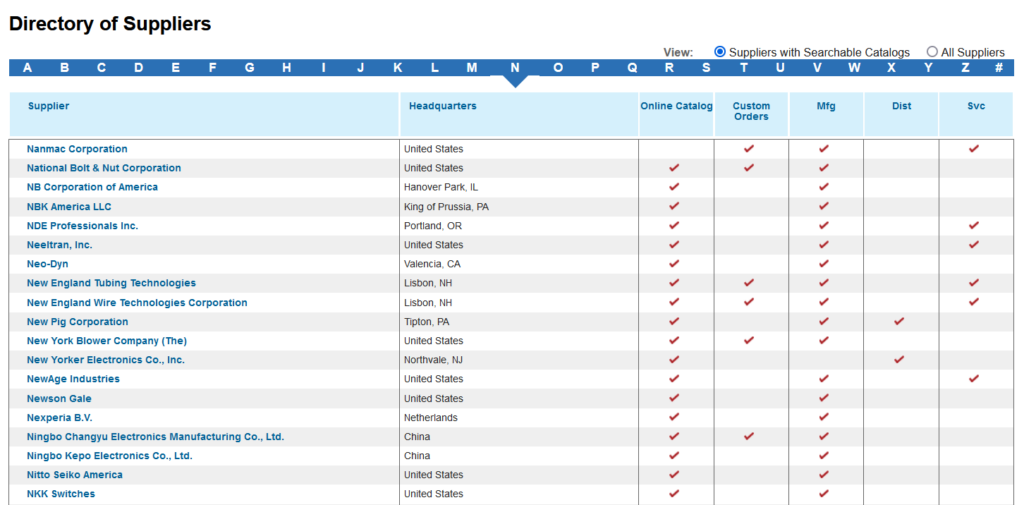Screen dimensions: 1024x505
Task: Visit Nitto Seiko America page
Action: tap(74, 475)
